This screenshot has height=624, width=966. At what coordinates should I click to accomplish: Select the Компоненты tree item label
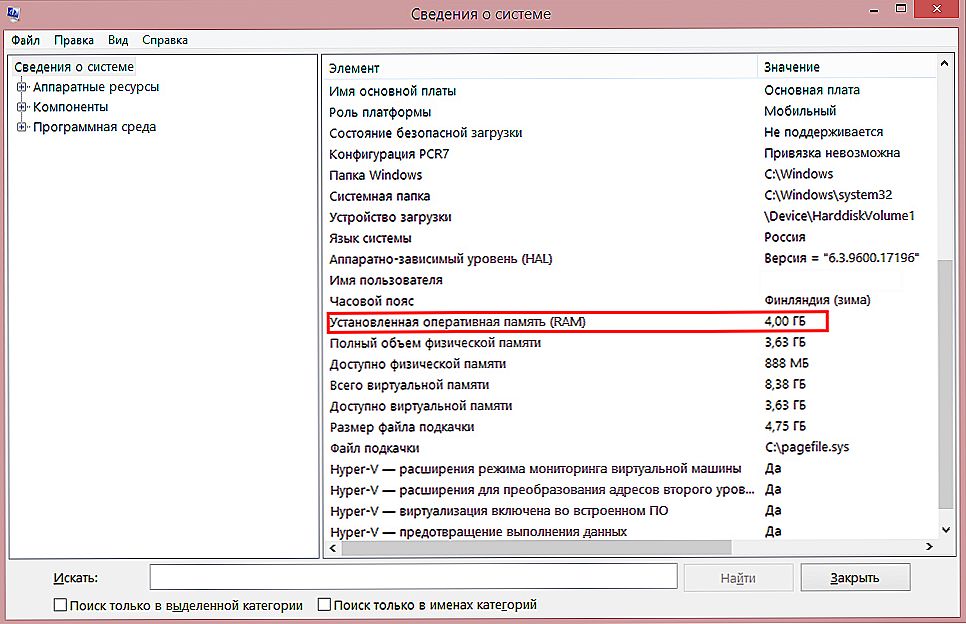70,107
